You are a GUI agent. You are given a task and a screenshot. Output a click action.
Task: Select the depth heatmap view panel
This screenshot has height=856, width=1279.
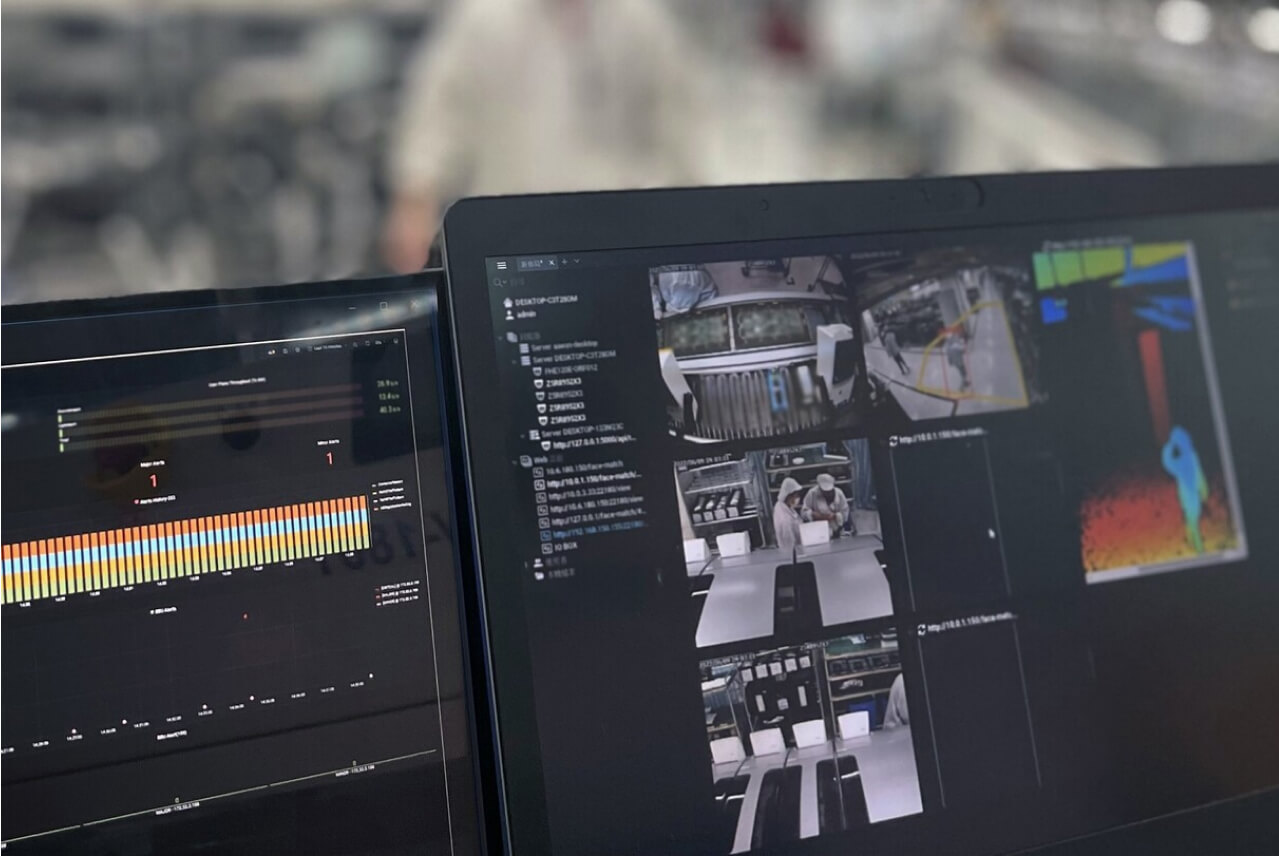point(1150,420)
